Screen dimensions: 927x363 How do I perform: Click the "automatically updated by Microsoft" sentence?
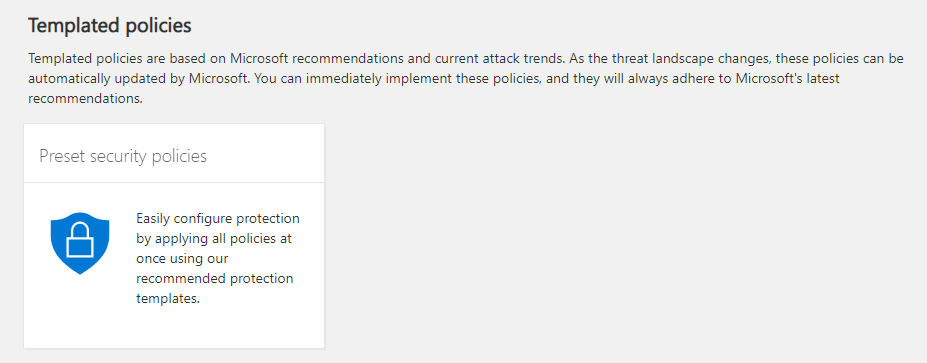139,79
